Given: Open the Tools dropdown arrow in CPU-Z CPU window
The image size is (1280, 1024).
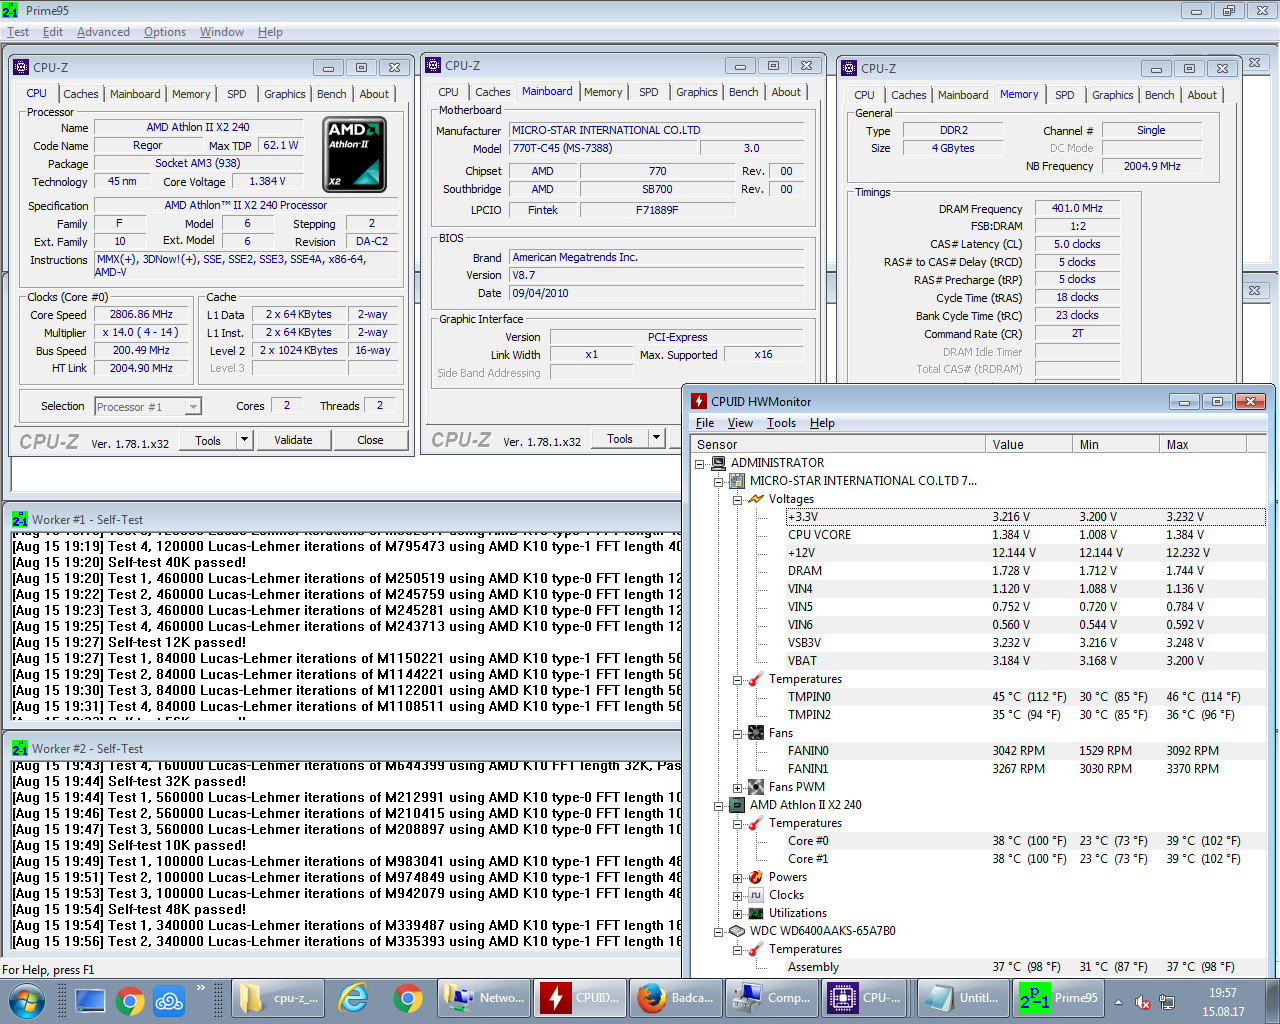Looking at the screenshot, I should 244,440.
